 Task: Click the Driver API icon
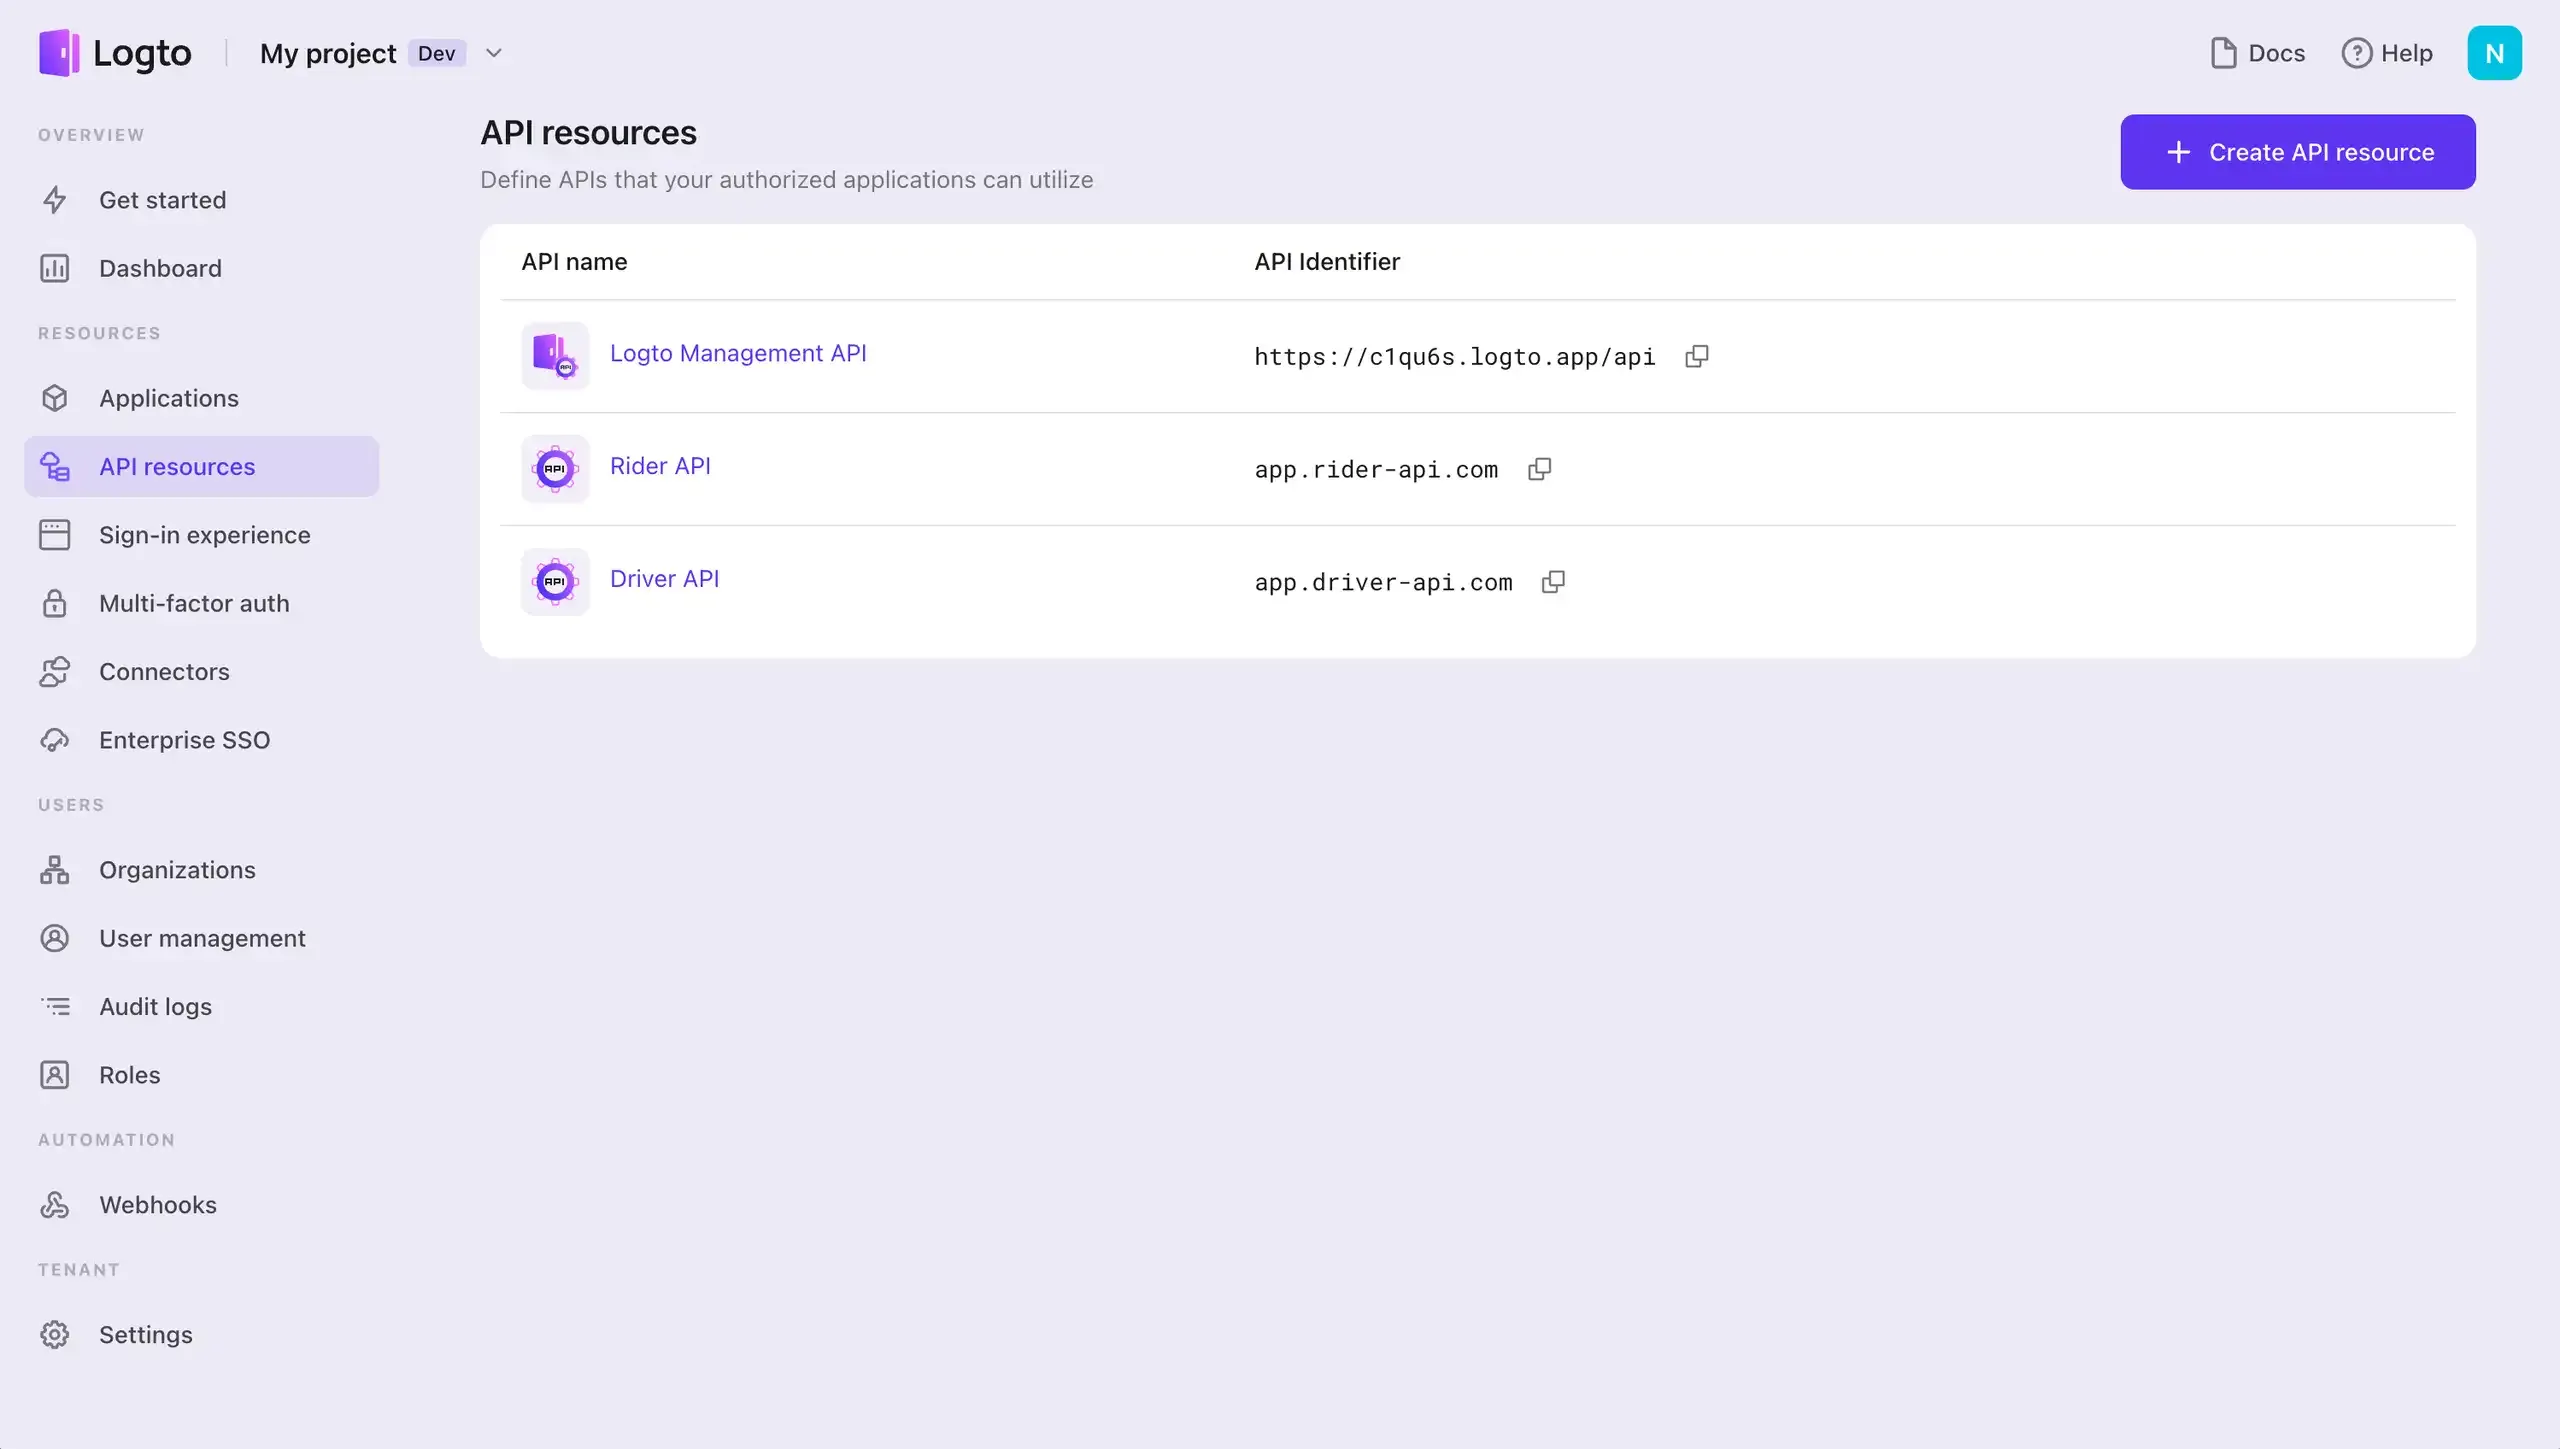tap(554, 582)
